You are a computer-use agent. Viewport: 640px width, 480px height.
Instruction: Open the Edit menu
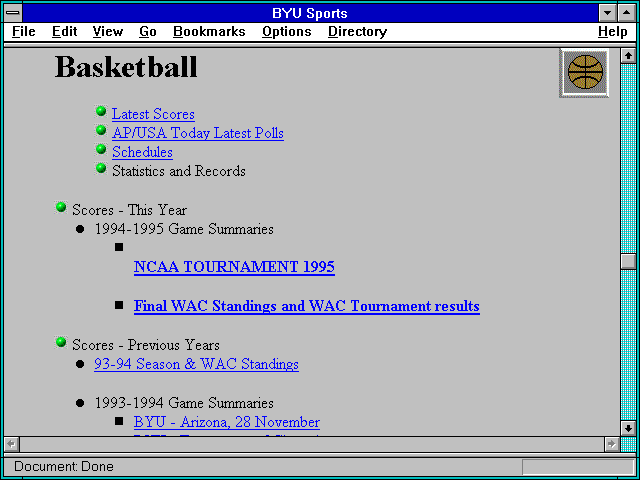click(64, 31)
